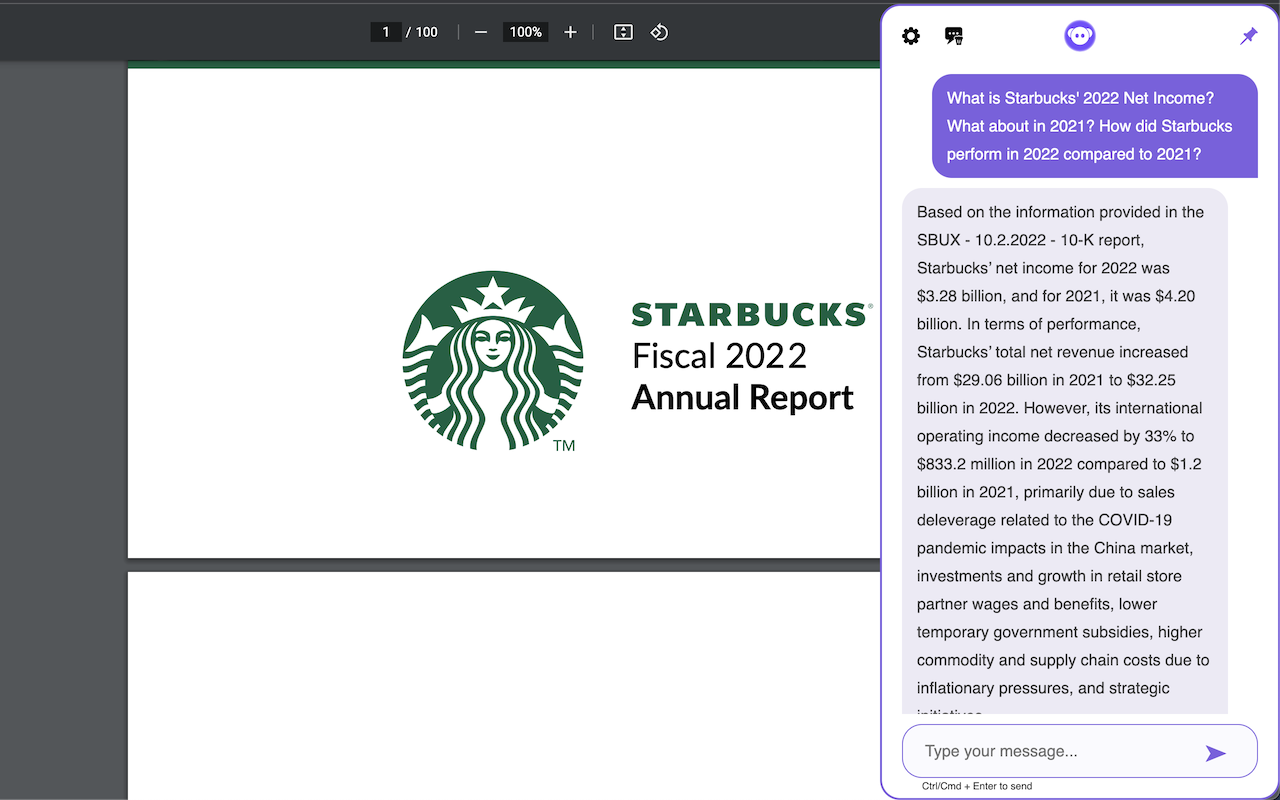The height and width of the screenshot is (800, 1280).
Task: Click the assistant's response about net income
Action: click(1064, 450)
